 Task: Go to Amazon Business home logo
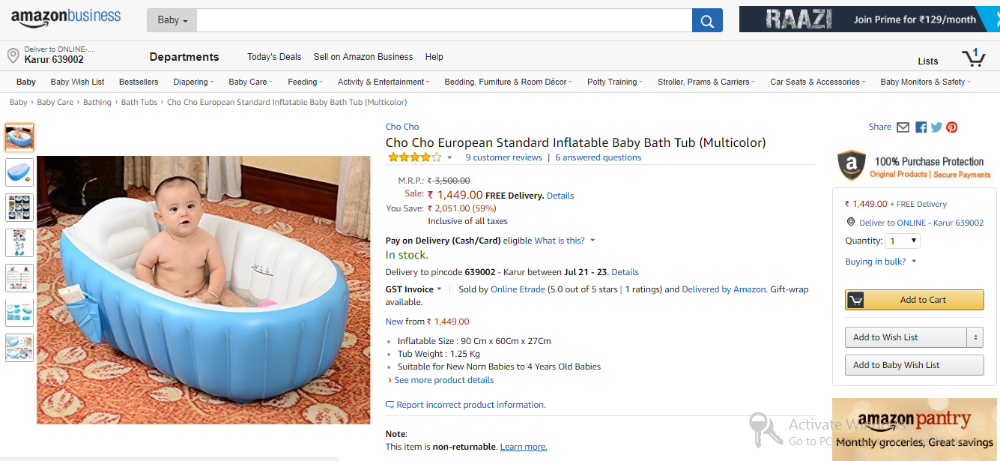66,18
